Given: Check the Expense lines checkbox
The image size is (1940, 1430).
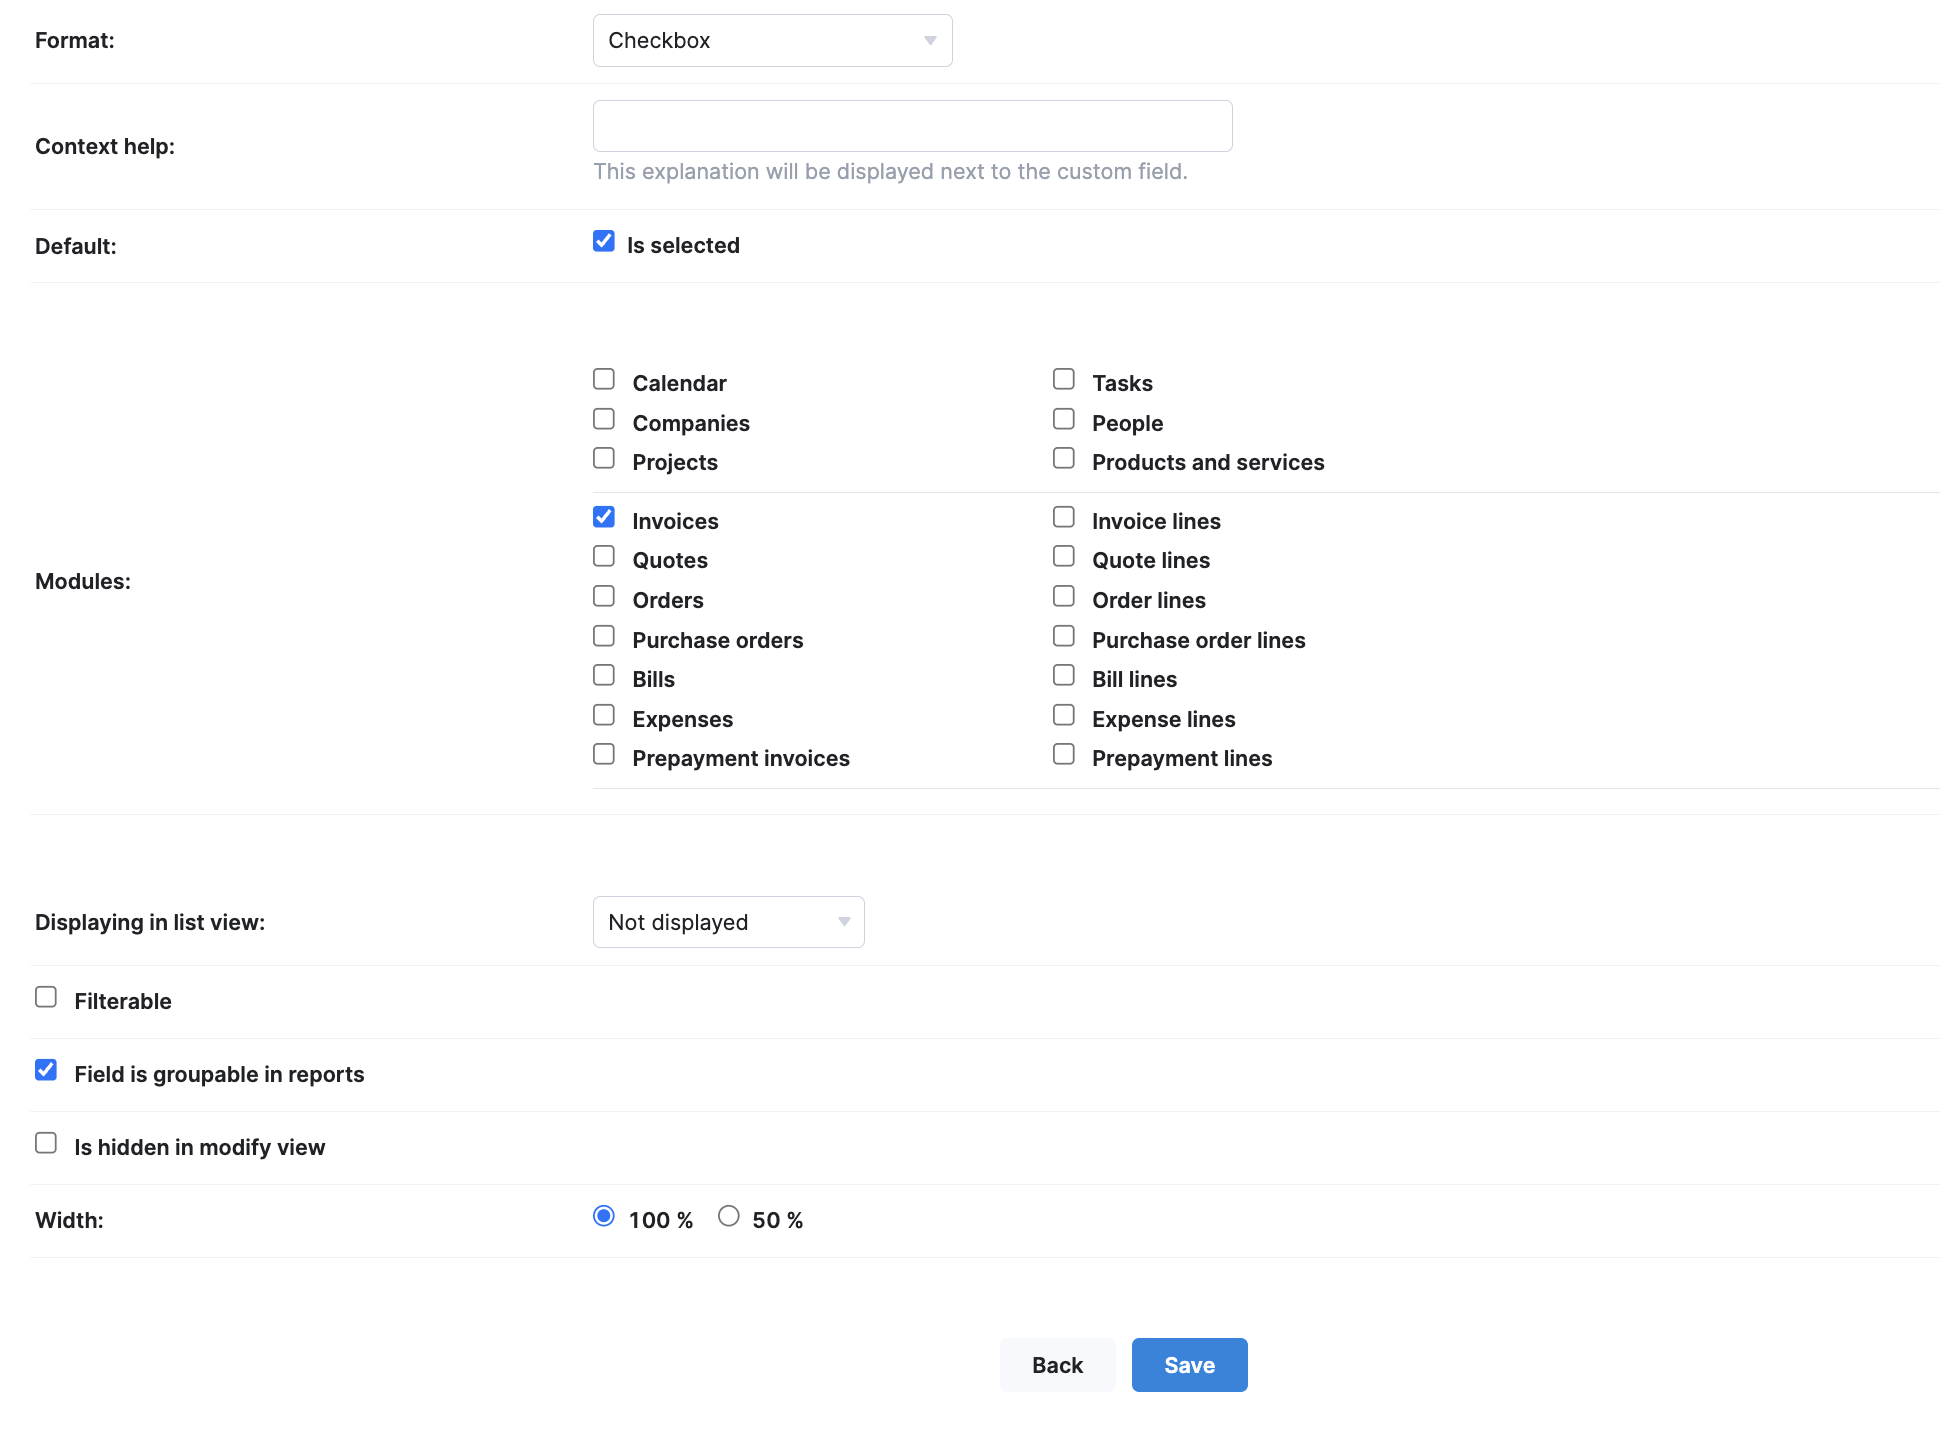Looking at the screenshot, I should click(x=1064, y=715).
